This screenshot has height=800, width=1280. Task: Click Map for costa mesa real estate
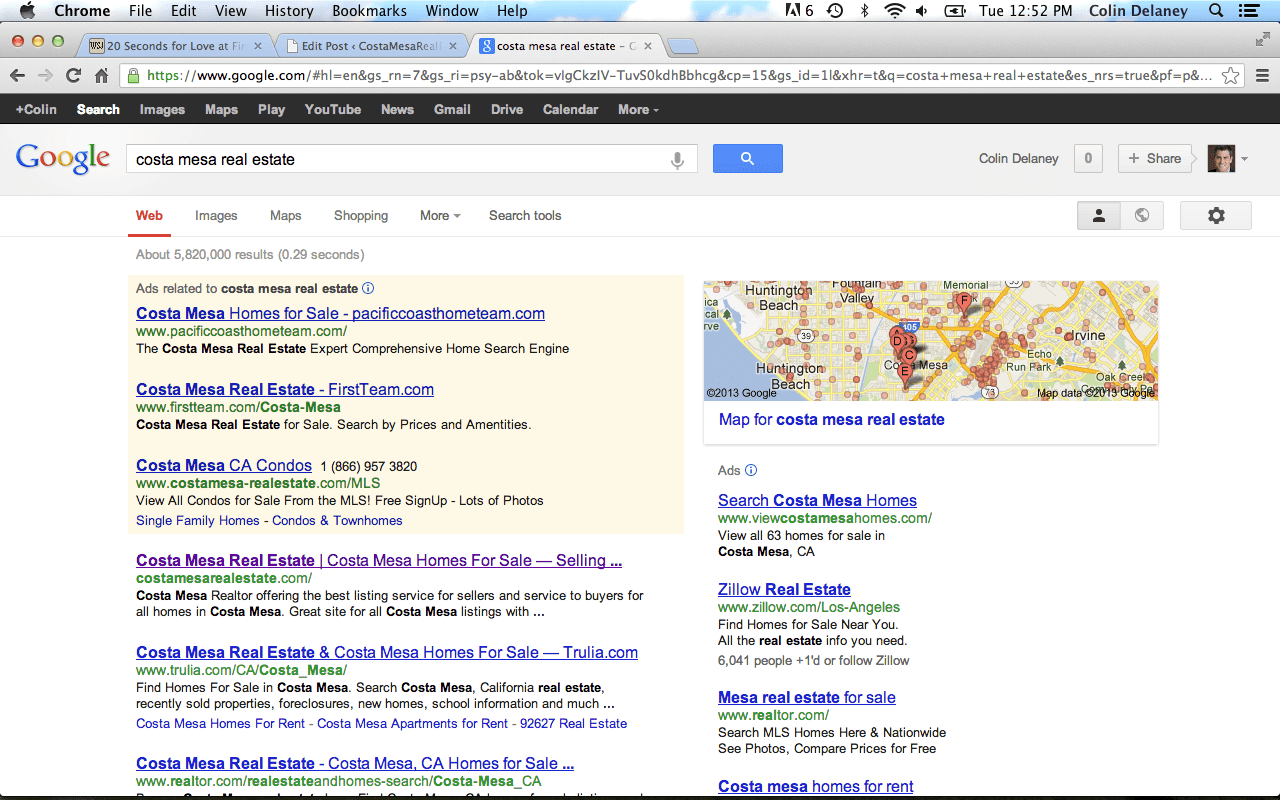click(831, 419)
